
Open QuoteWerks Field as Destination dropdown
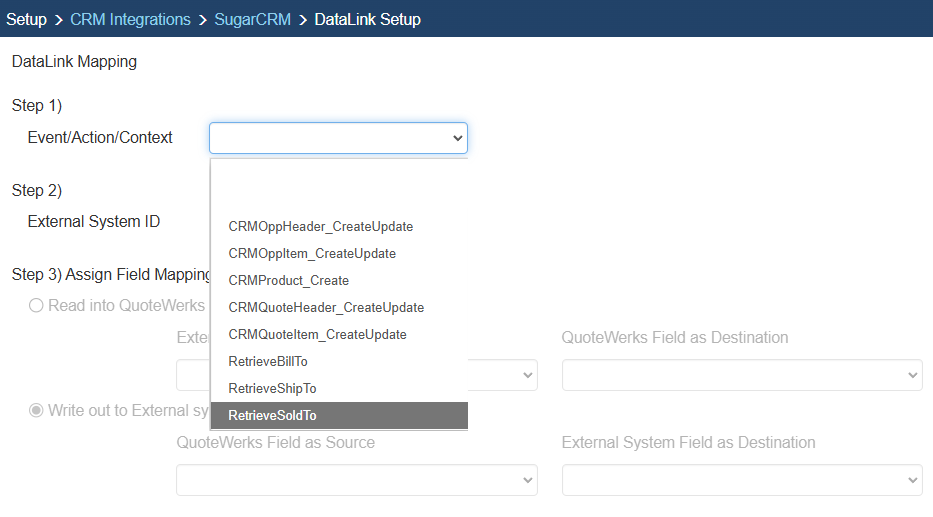click(741, 375)
